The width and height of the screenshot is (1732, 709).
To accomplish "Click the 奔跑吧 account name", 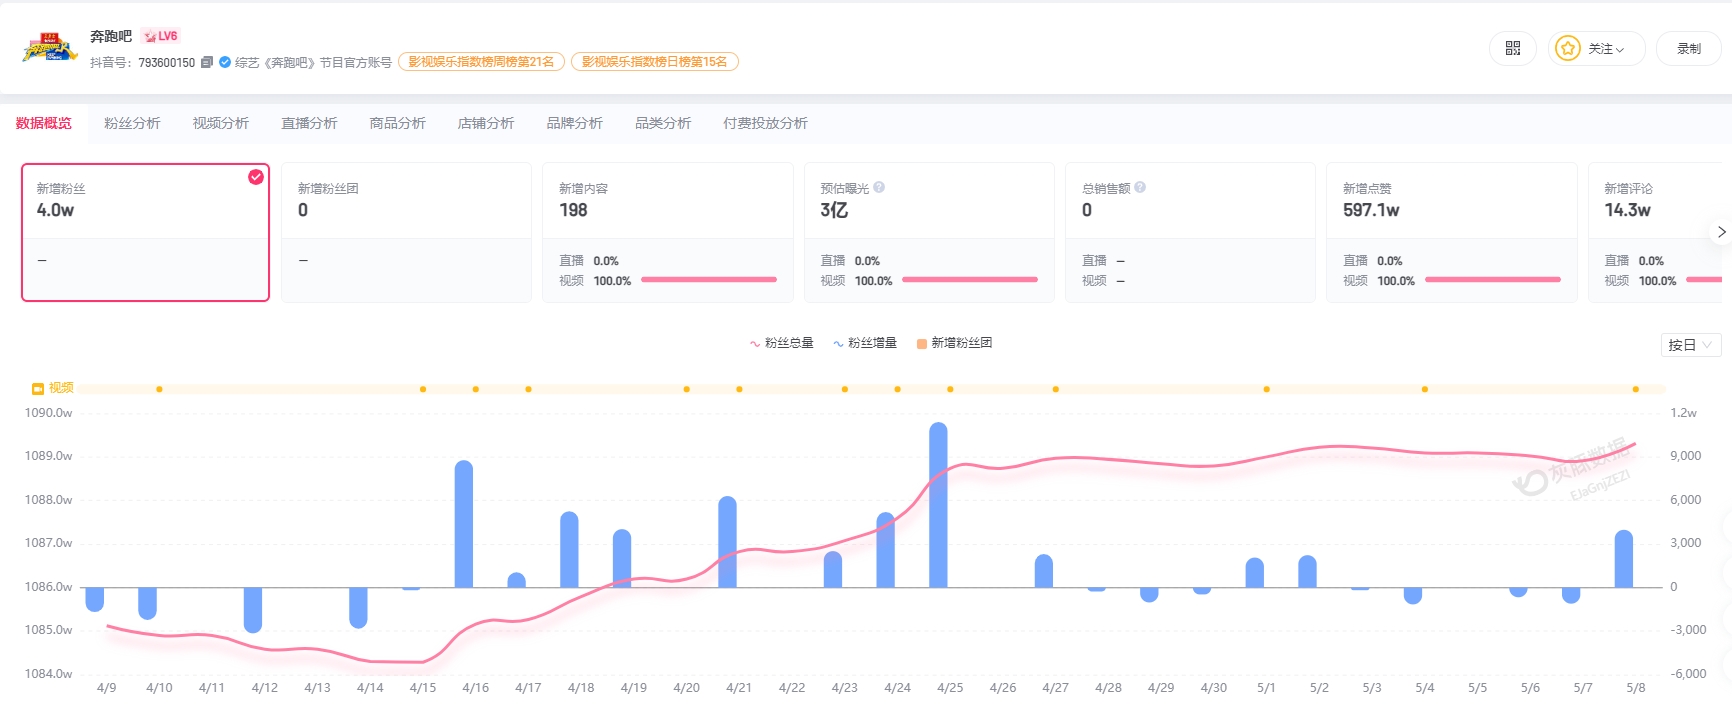I will (x=111, y=36).
